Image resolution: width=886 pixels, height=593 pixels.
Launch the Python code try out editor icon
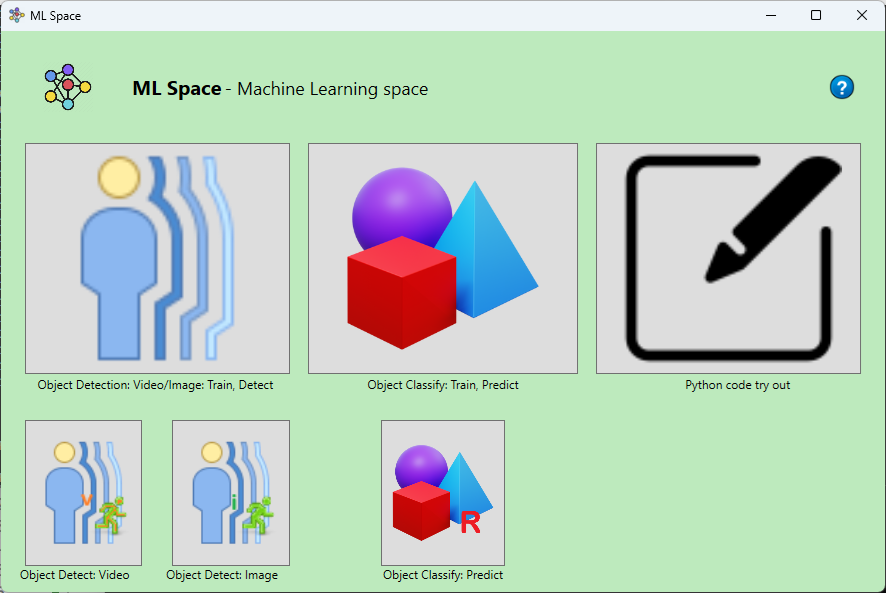tap(728, 258)
